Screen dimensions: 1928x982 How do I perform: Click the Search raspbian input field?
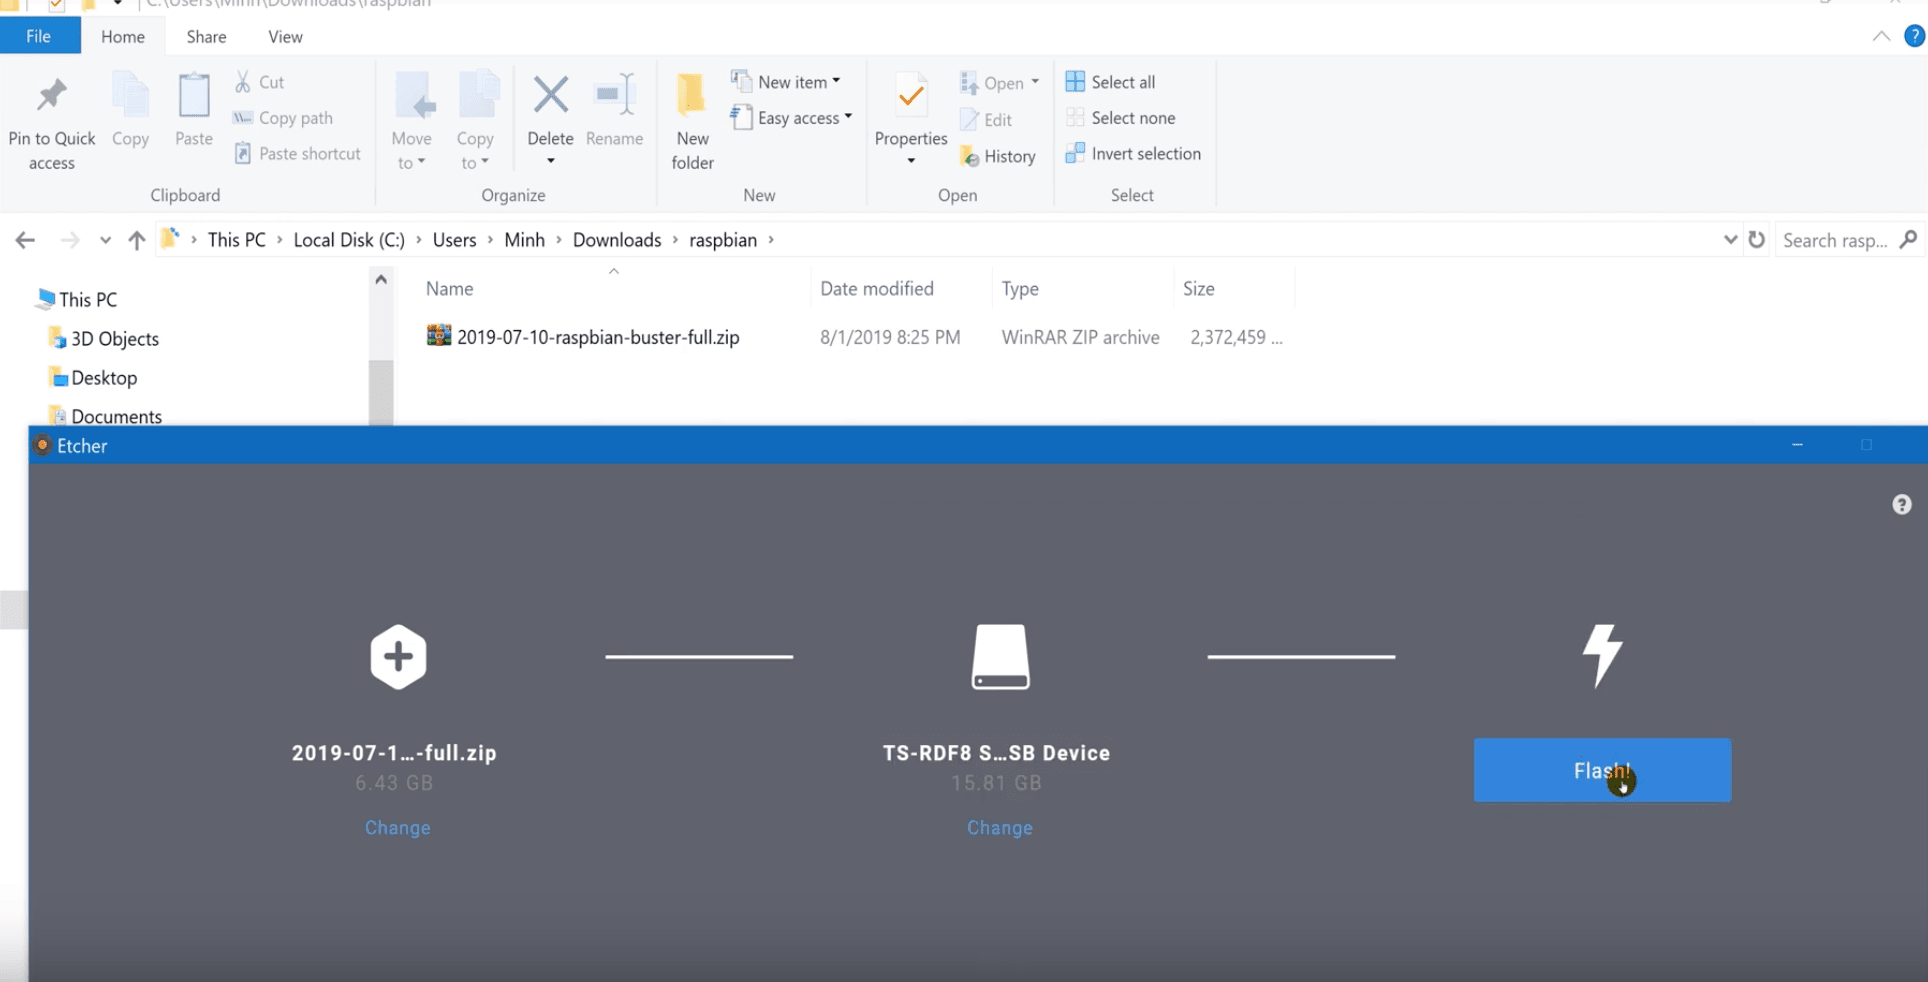tap(1834, 240)
